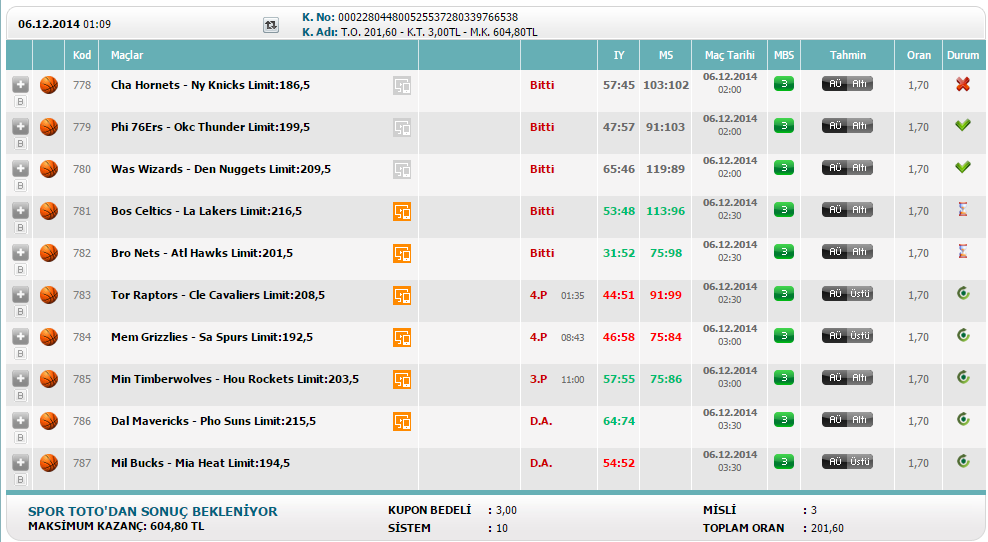The image size is (988, 542).
Task: Click the green MBS 3 badge on Dal Mavericks row
Action: [x=784, y=420]
